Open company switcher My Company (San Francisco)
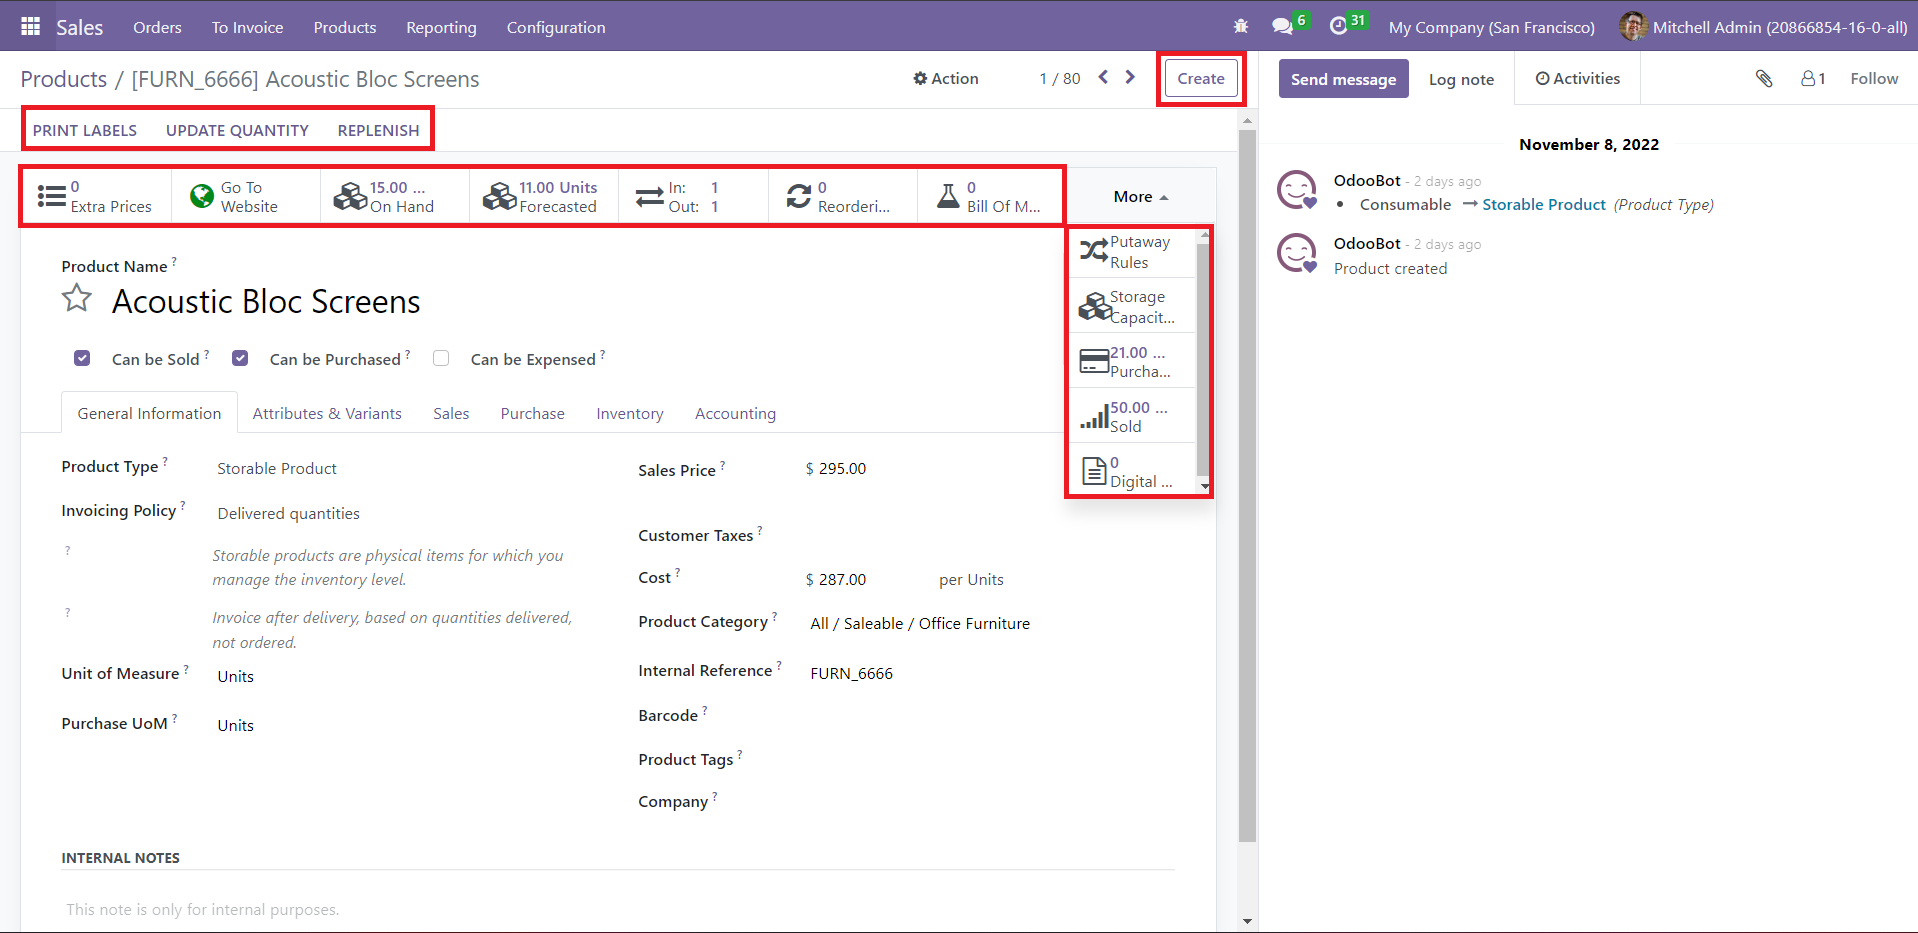Screen dimensions: 1918x933 [x=1491, y=27]
